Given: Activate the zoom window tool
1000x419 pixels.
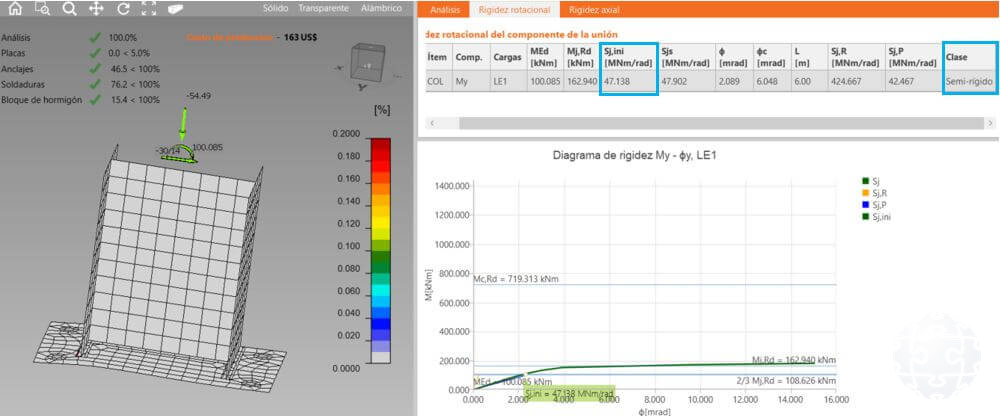Looking at the screenshot, I should click(x=42, y=9).
